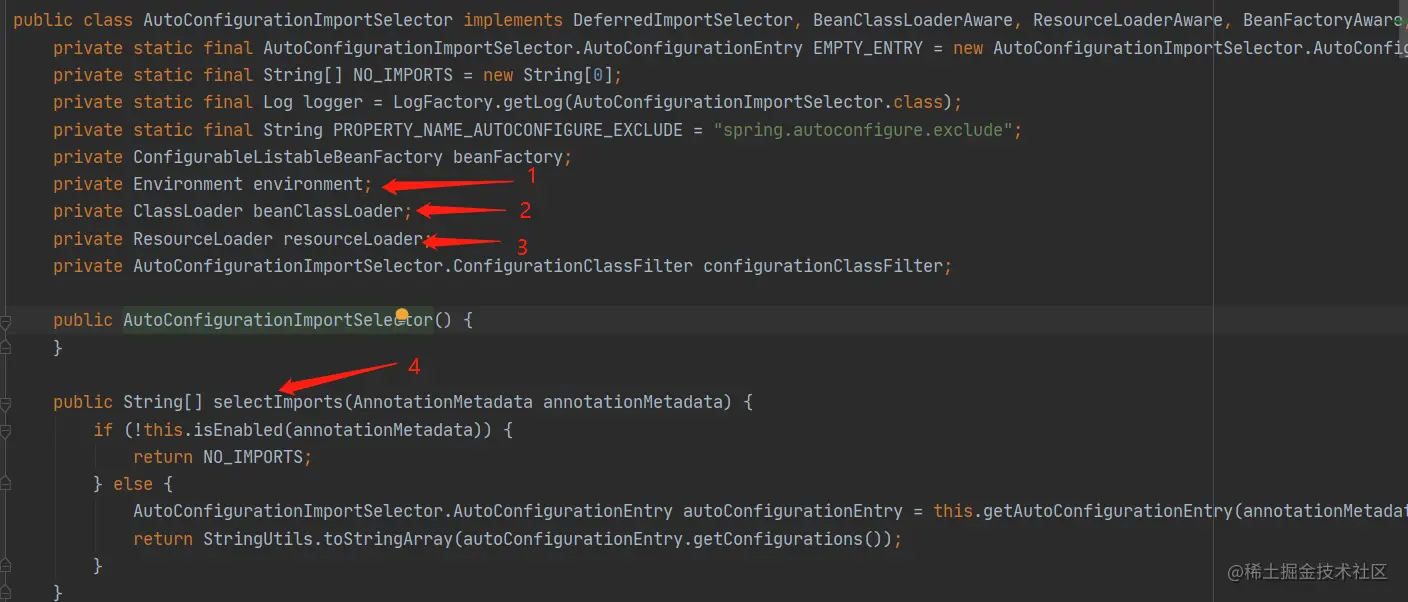The image size is (1408, 602).
Task: Click the environment field name
Action: pos(308,184)
